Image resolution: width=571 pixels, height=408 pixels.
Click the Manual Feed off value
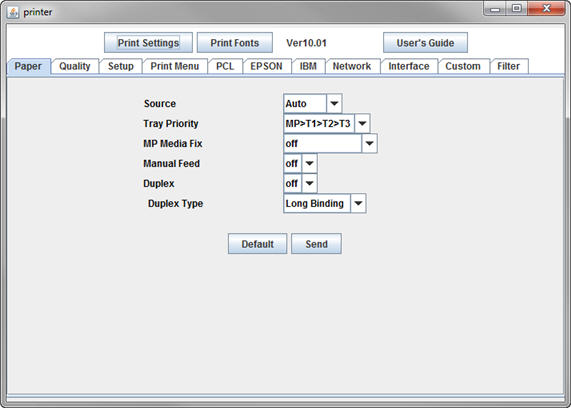[293, 164]
